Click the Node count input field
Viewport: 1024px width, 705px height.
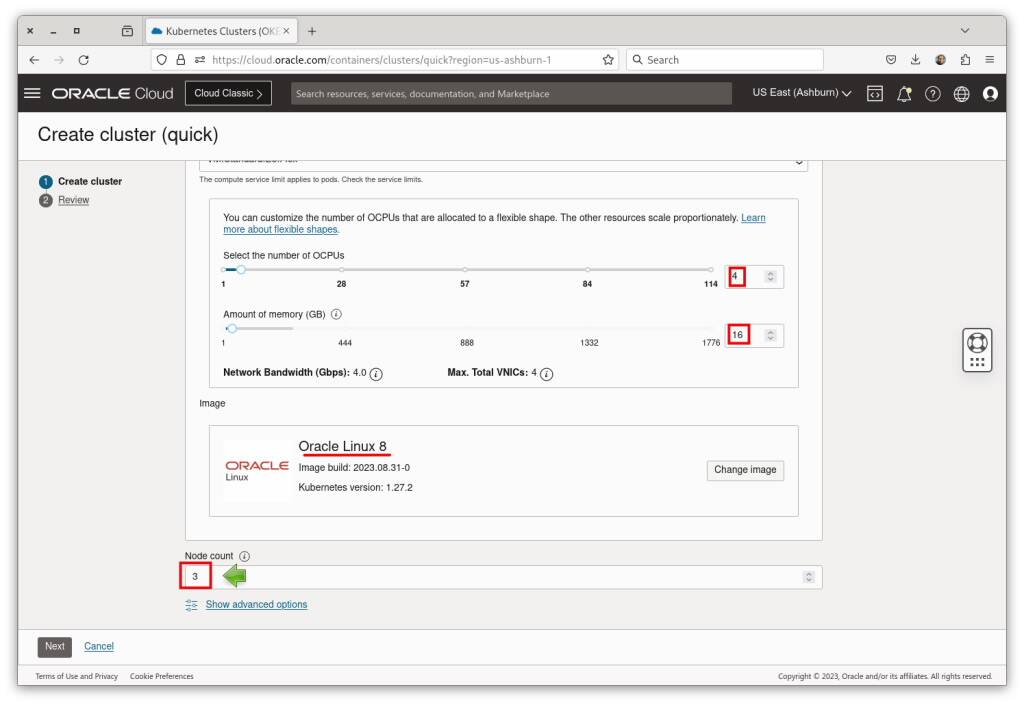503,577
